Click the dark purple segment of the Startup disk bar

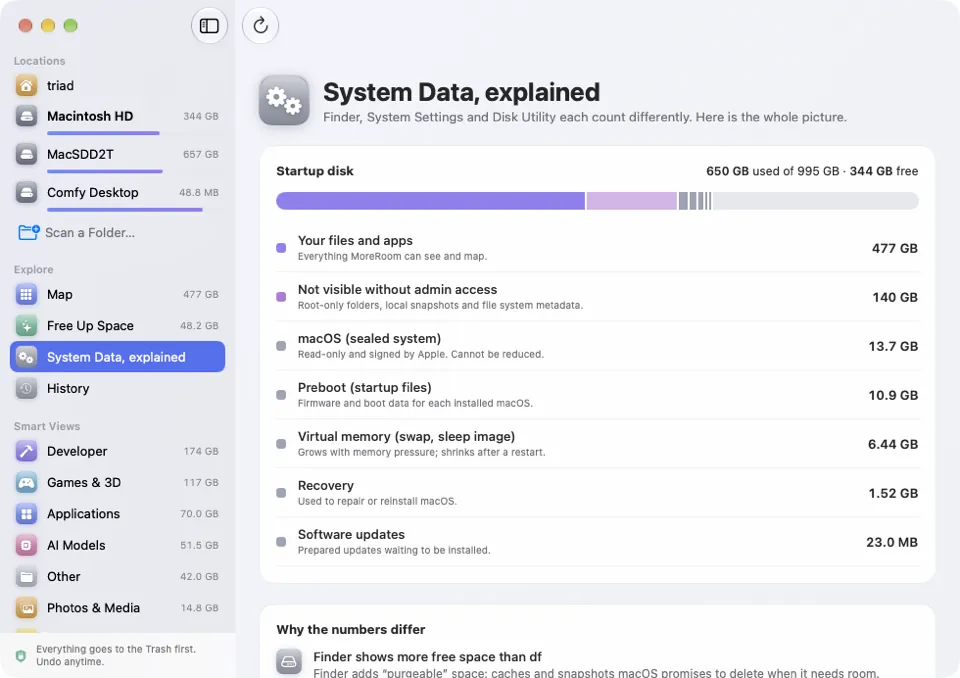coord(430,201)
